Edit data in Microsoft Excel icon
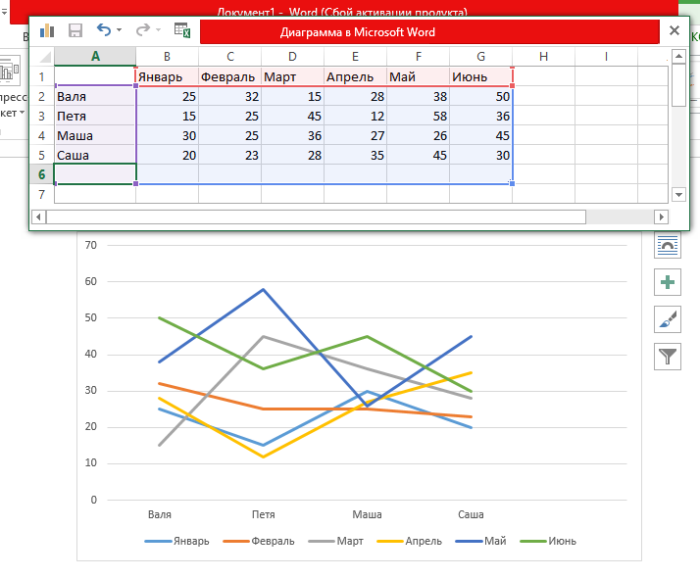Viewport: 700px width, 578px height. coord(182,30)
